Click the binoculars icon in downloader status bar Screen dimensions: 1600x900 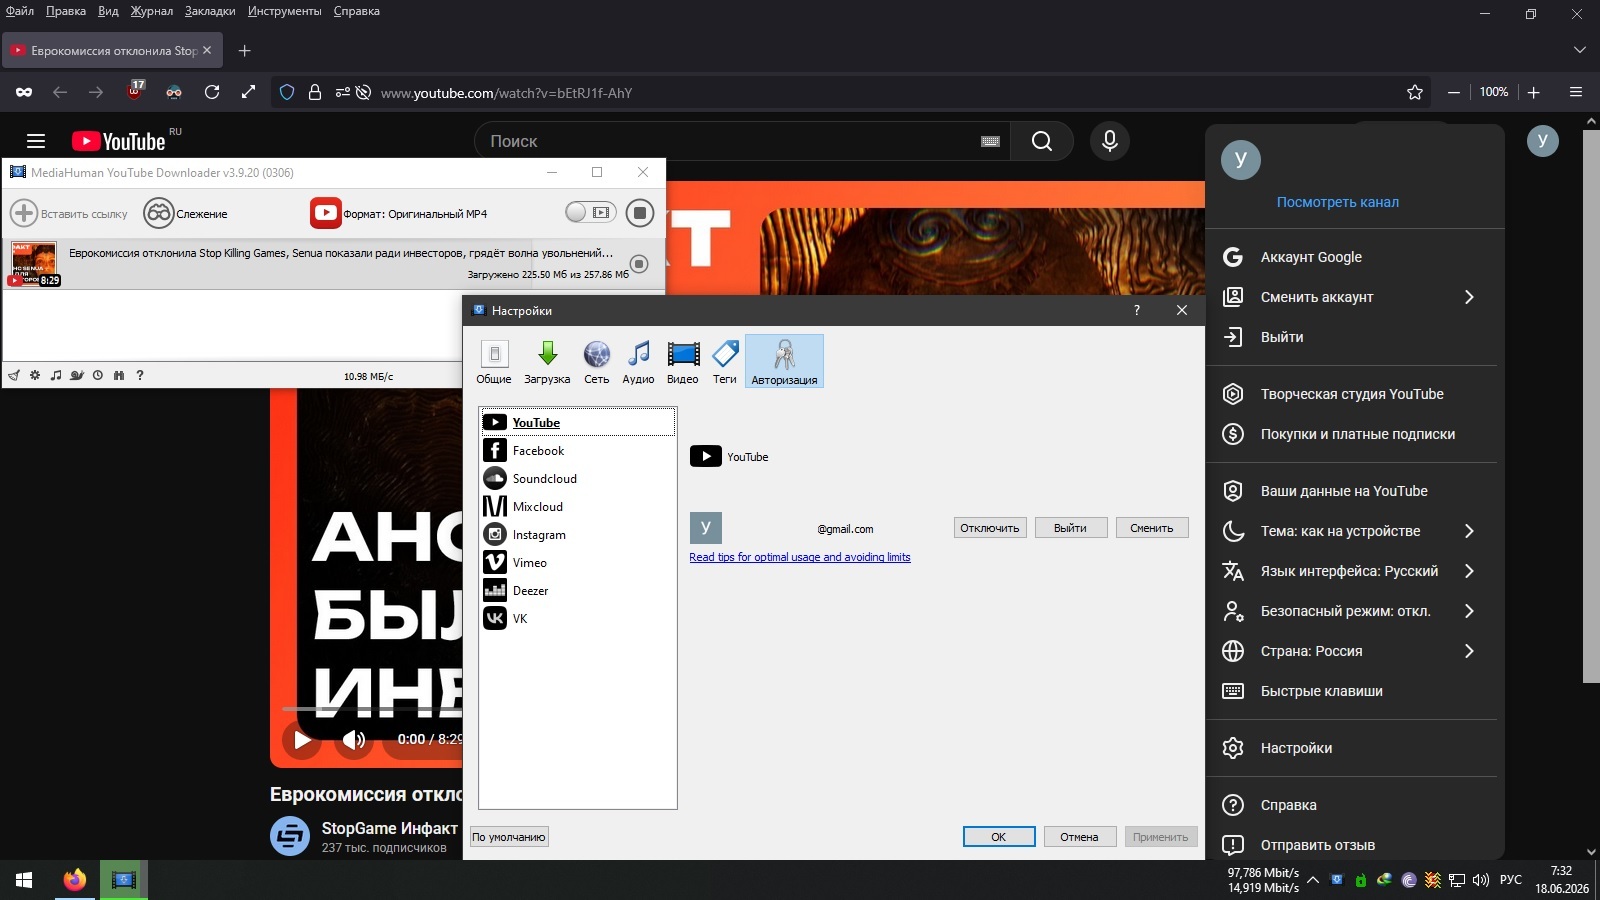point(119,376)
